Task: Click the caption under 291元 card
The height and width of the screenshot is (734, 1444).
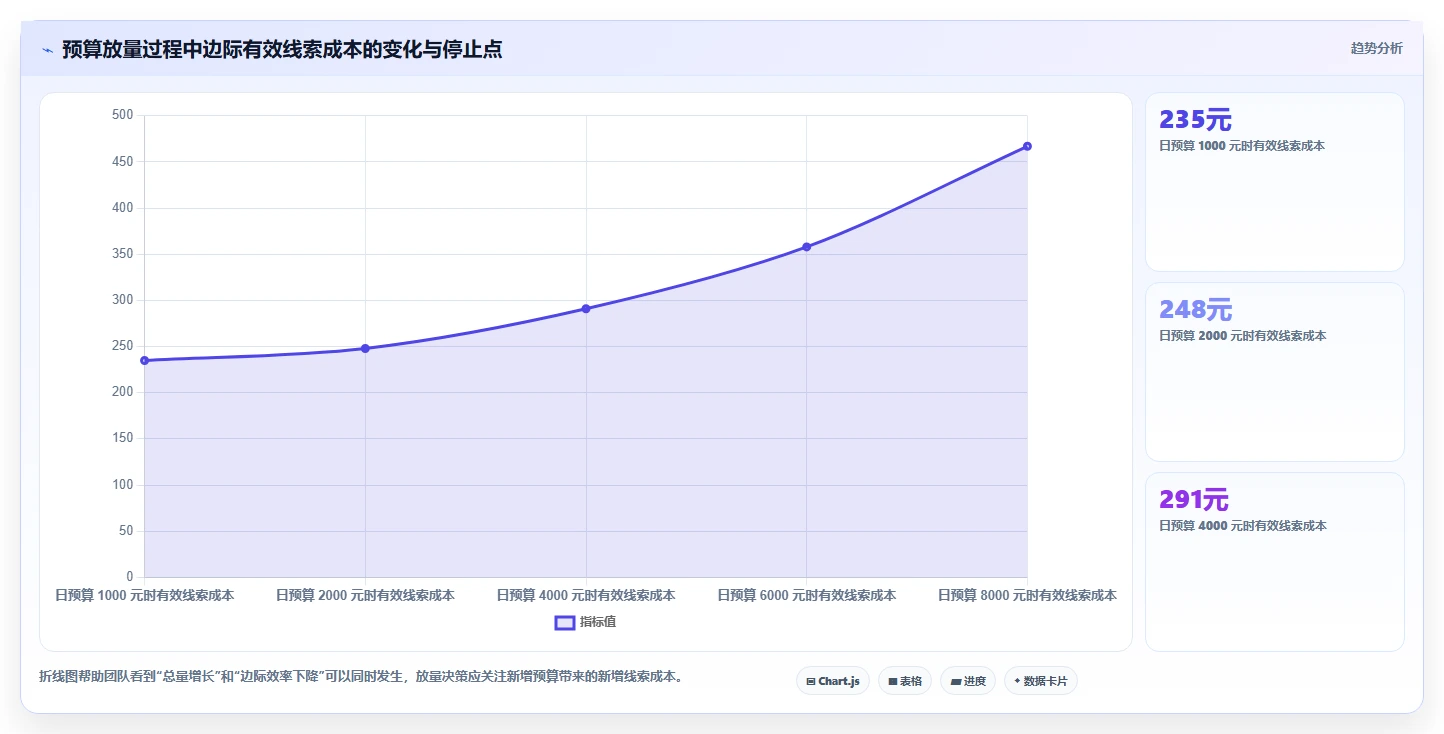Action: pyautogui.click(x=1242, y=526)
